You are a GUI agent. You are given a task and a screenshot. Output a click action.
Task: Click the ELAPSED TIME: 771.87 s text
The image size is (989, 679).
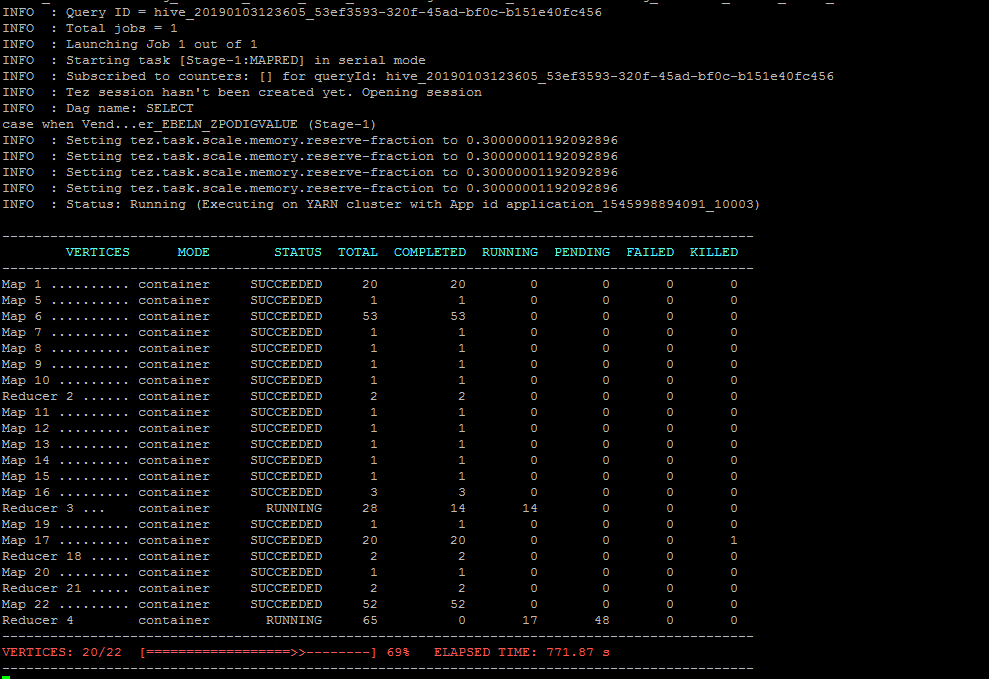(x=522, y=653)
